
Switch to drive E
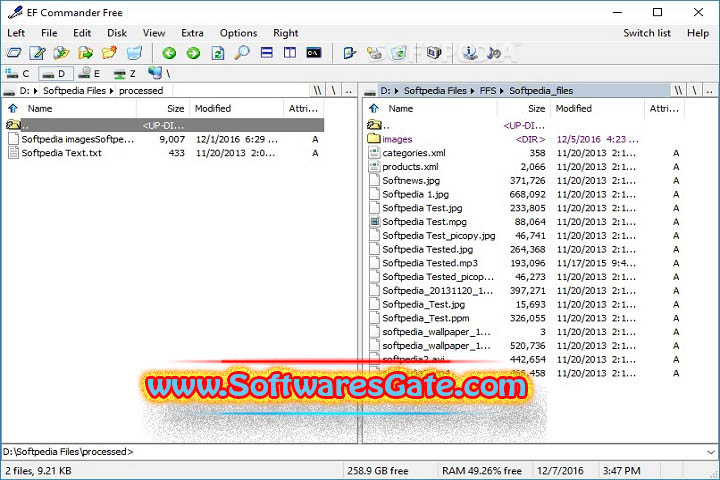(90, 73)
